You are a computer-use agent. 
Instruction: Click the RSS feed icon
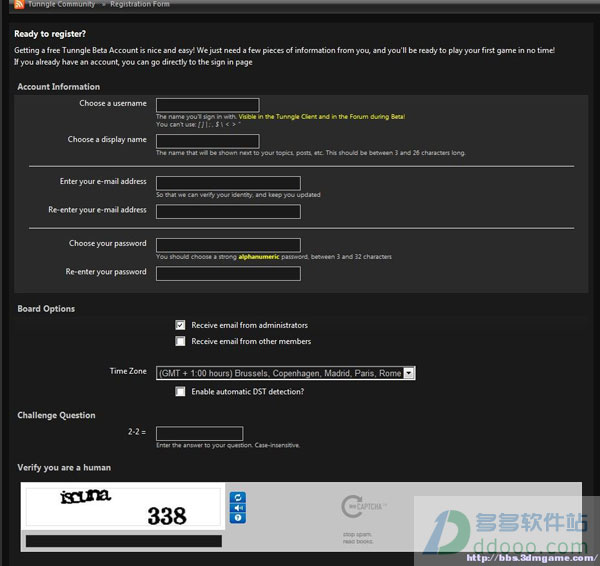point(19,4)
